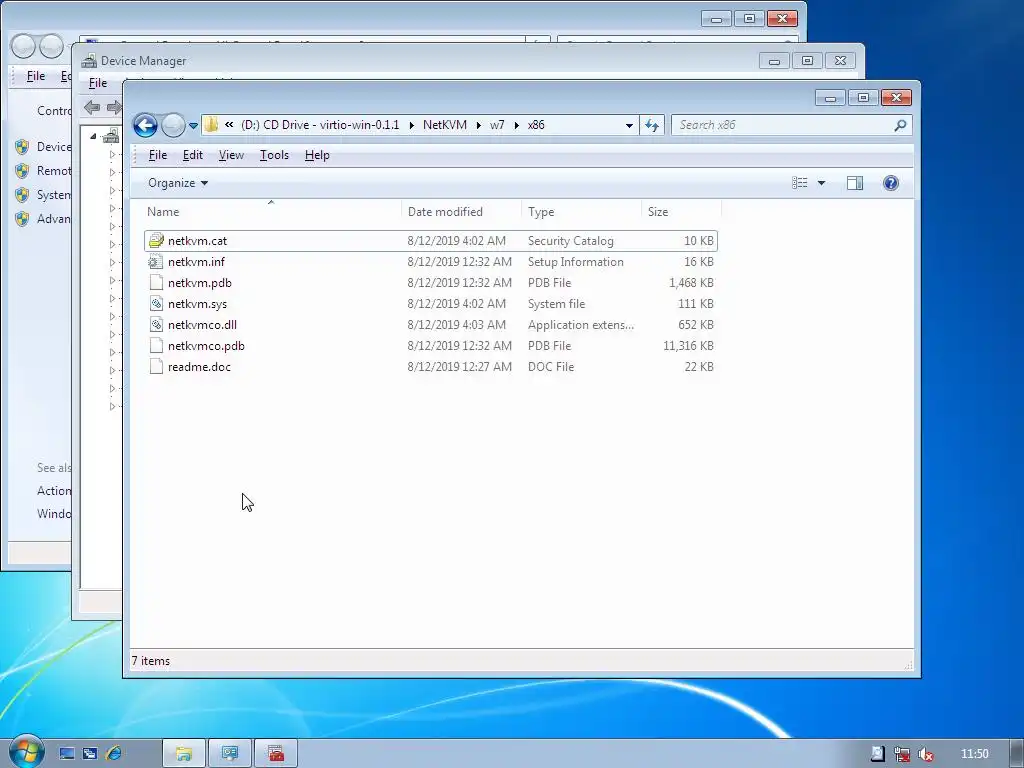Click the readme.doc file name
The width and height of the screenshot is (1024, 768).
[x=199, y=367]
